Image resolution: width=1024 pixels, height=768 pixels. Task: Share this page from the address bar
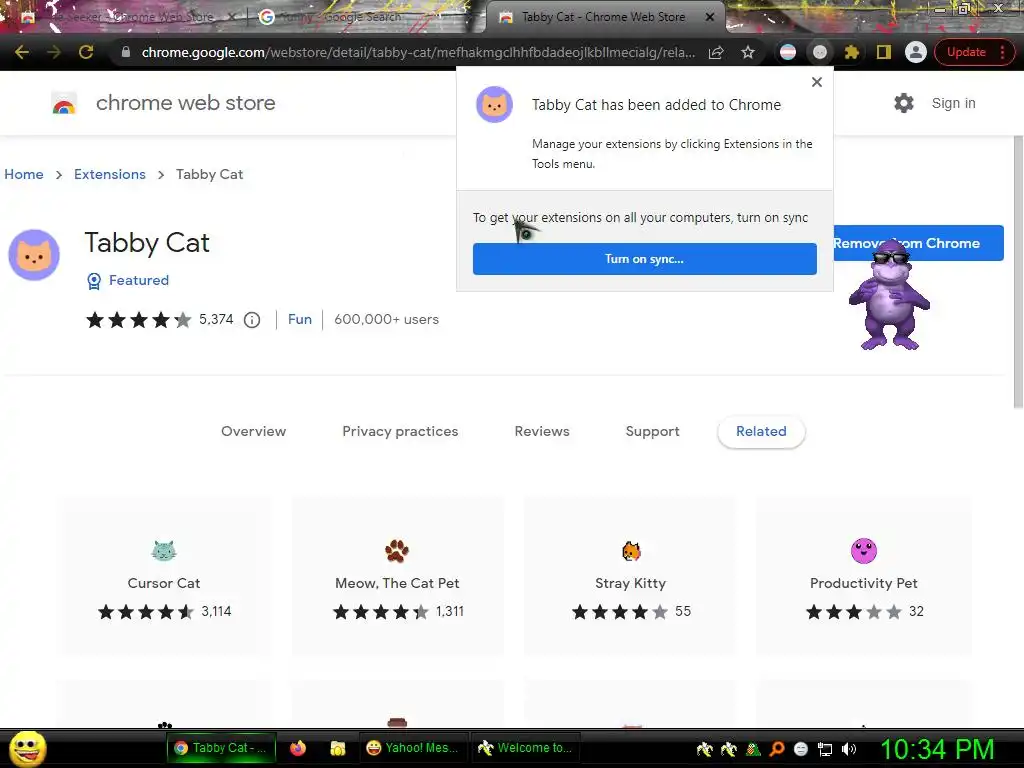tap(716, 52)
